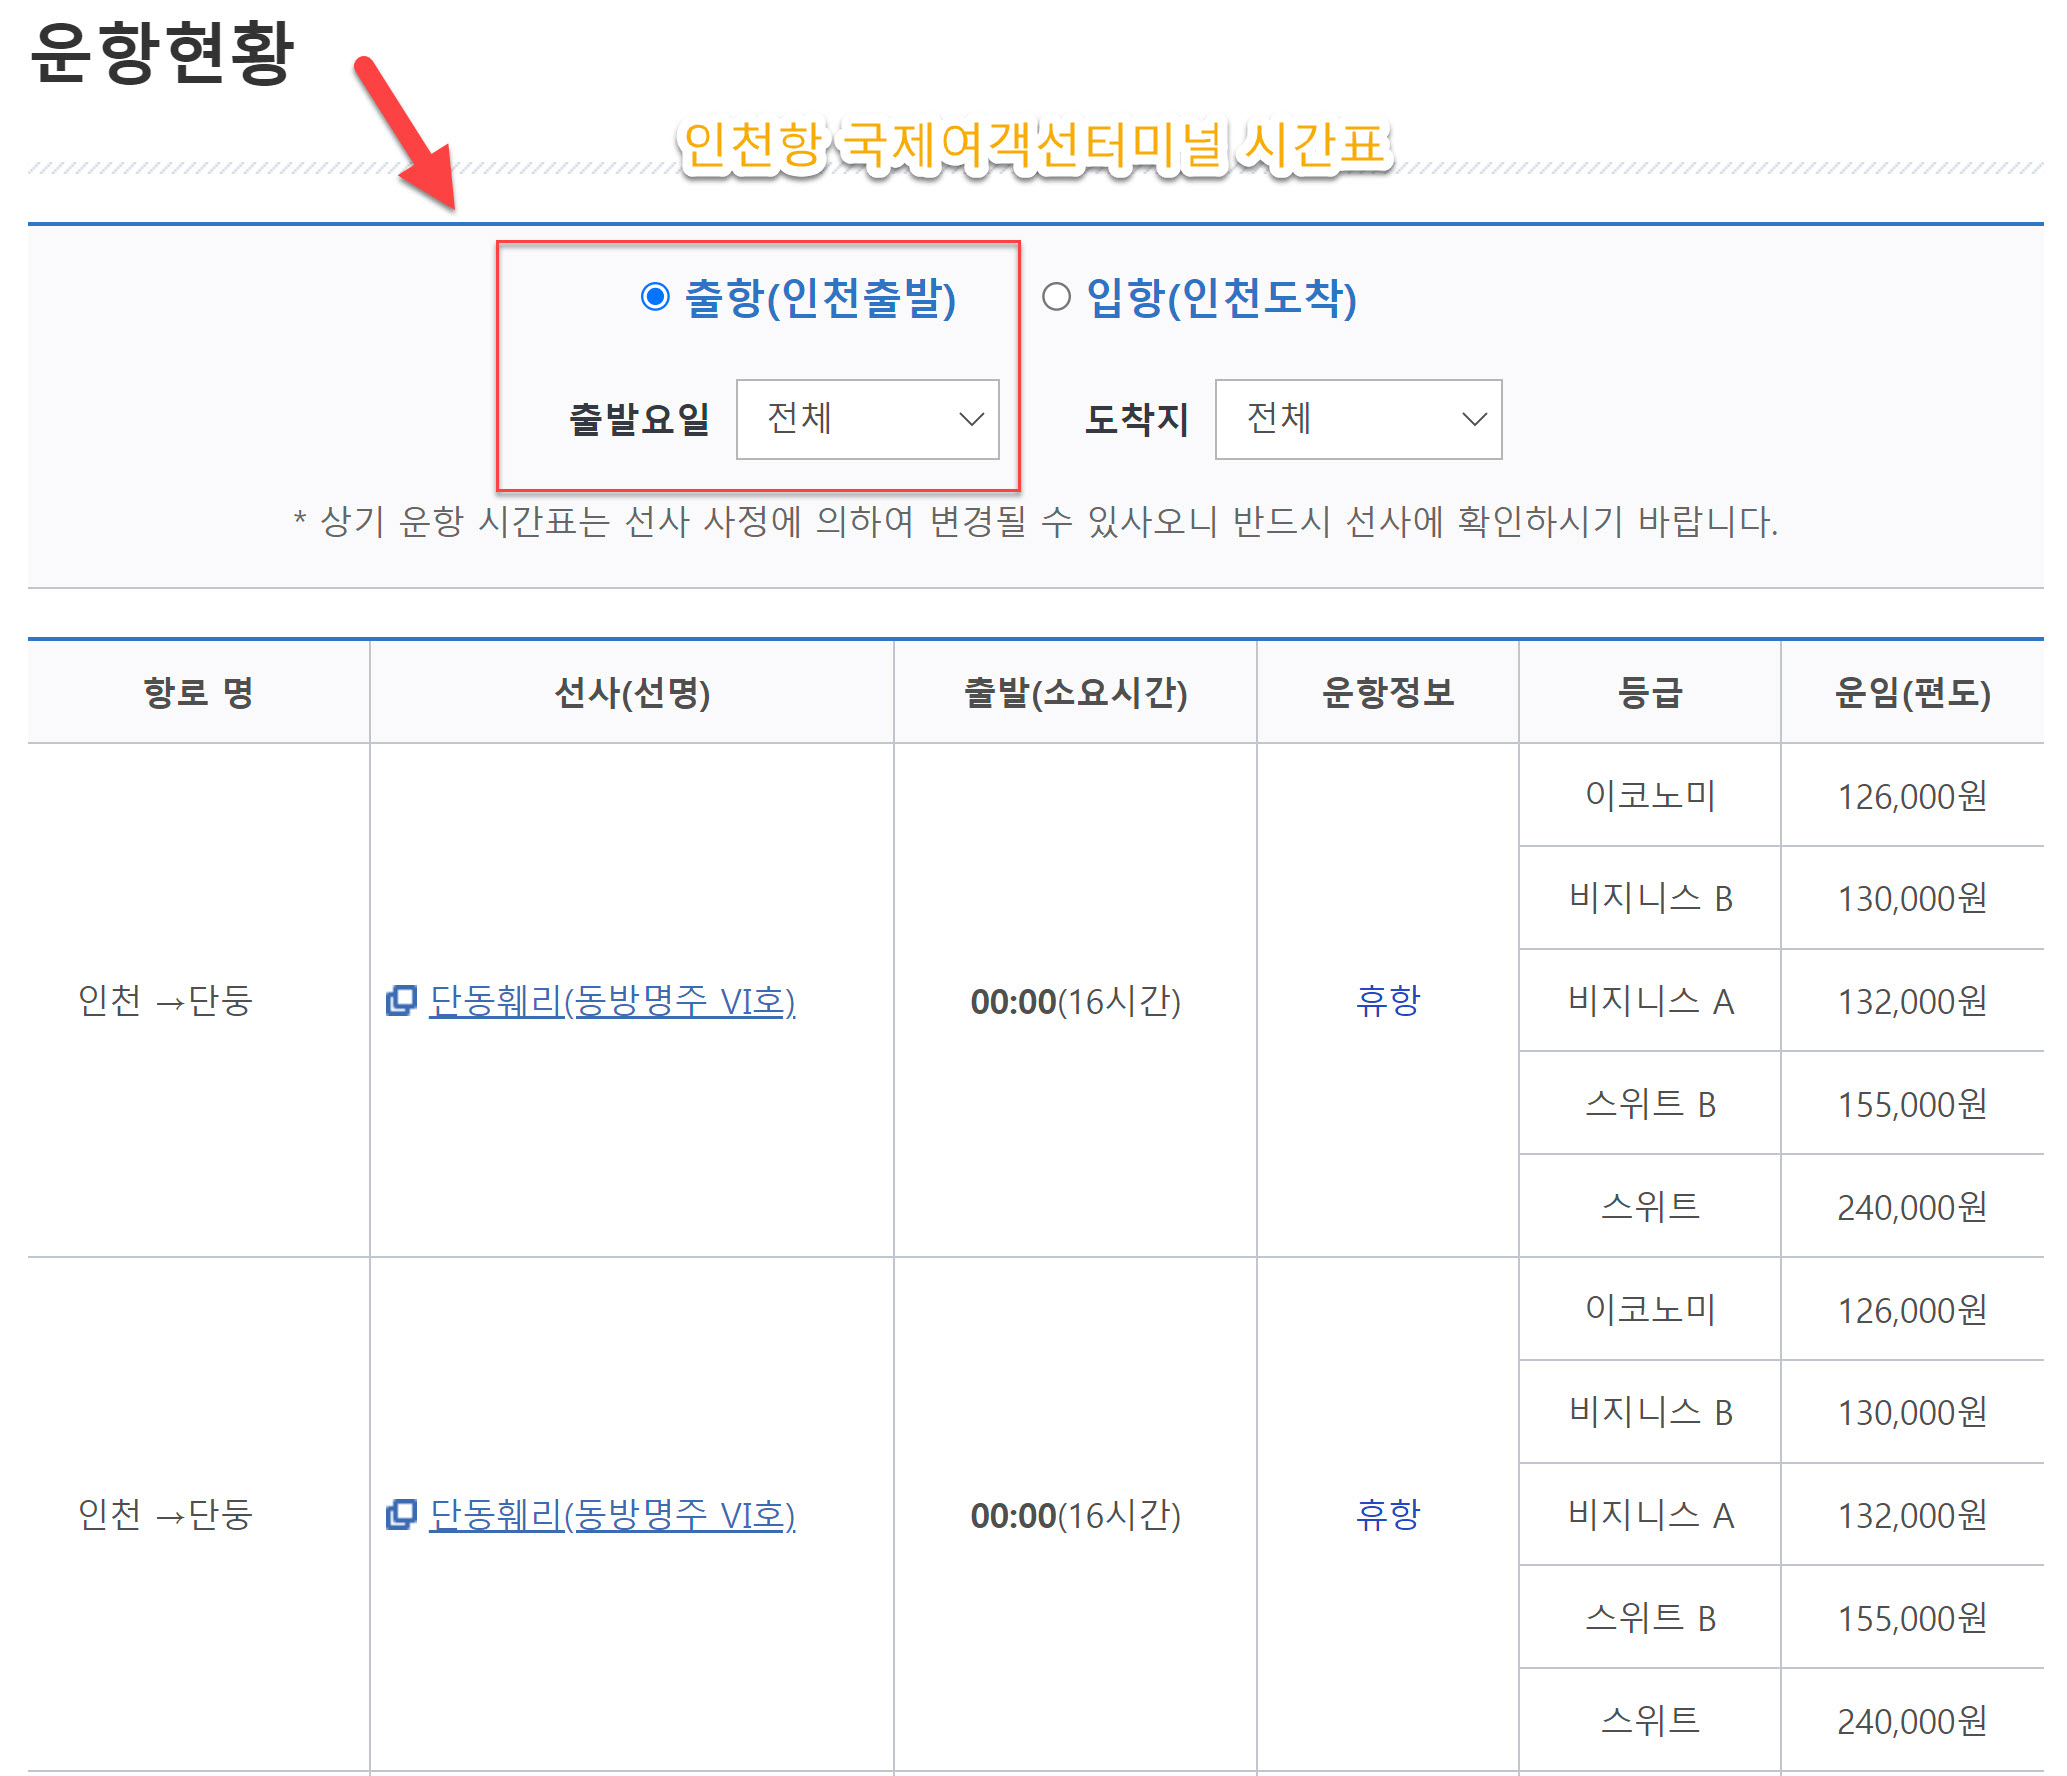The width and height of the screenshot is (2067, 1776).
Task: Open second row 단동훼리(동방명주 VI호) link
Action: (612, 1515)
